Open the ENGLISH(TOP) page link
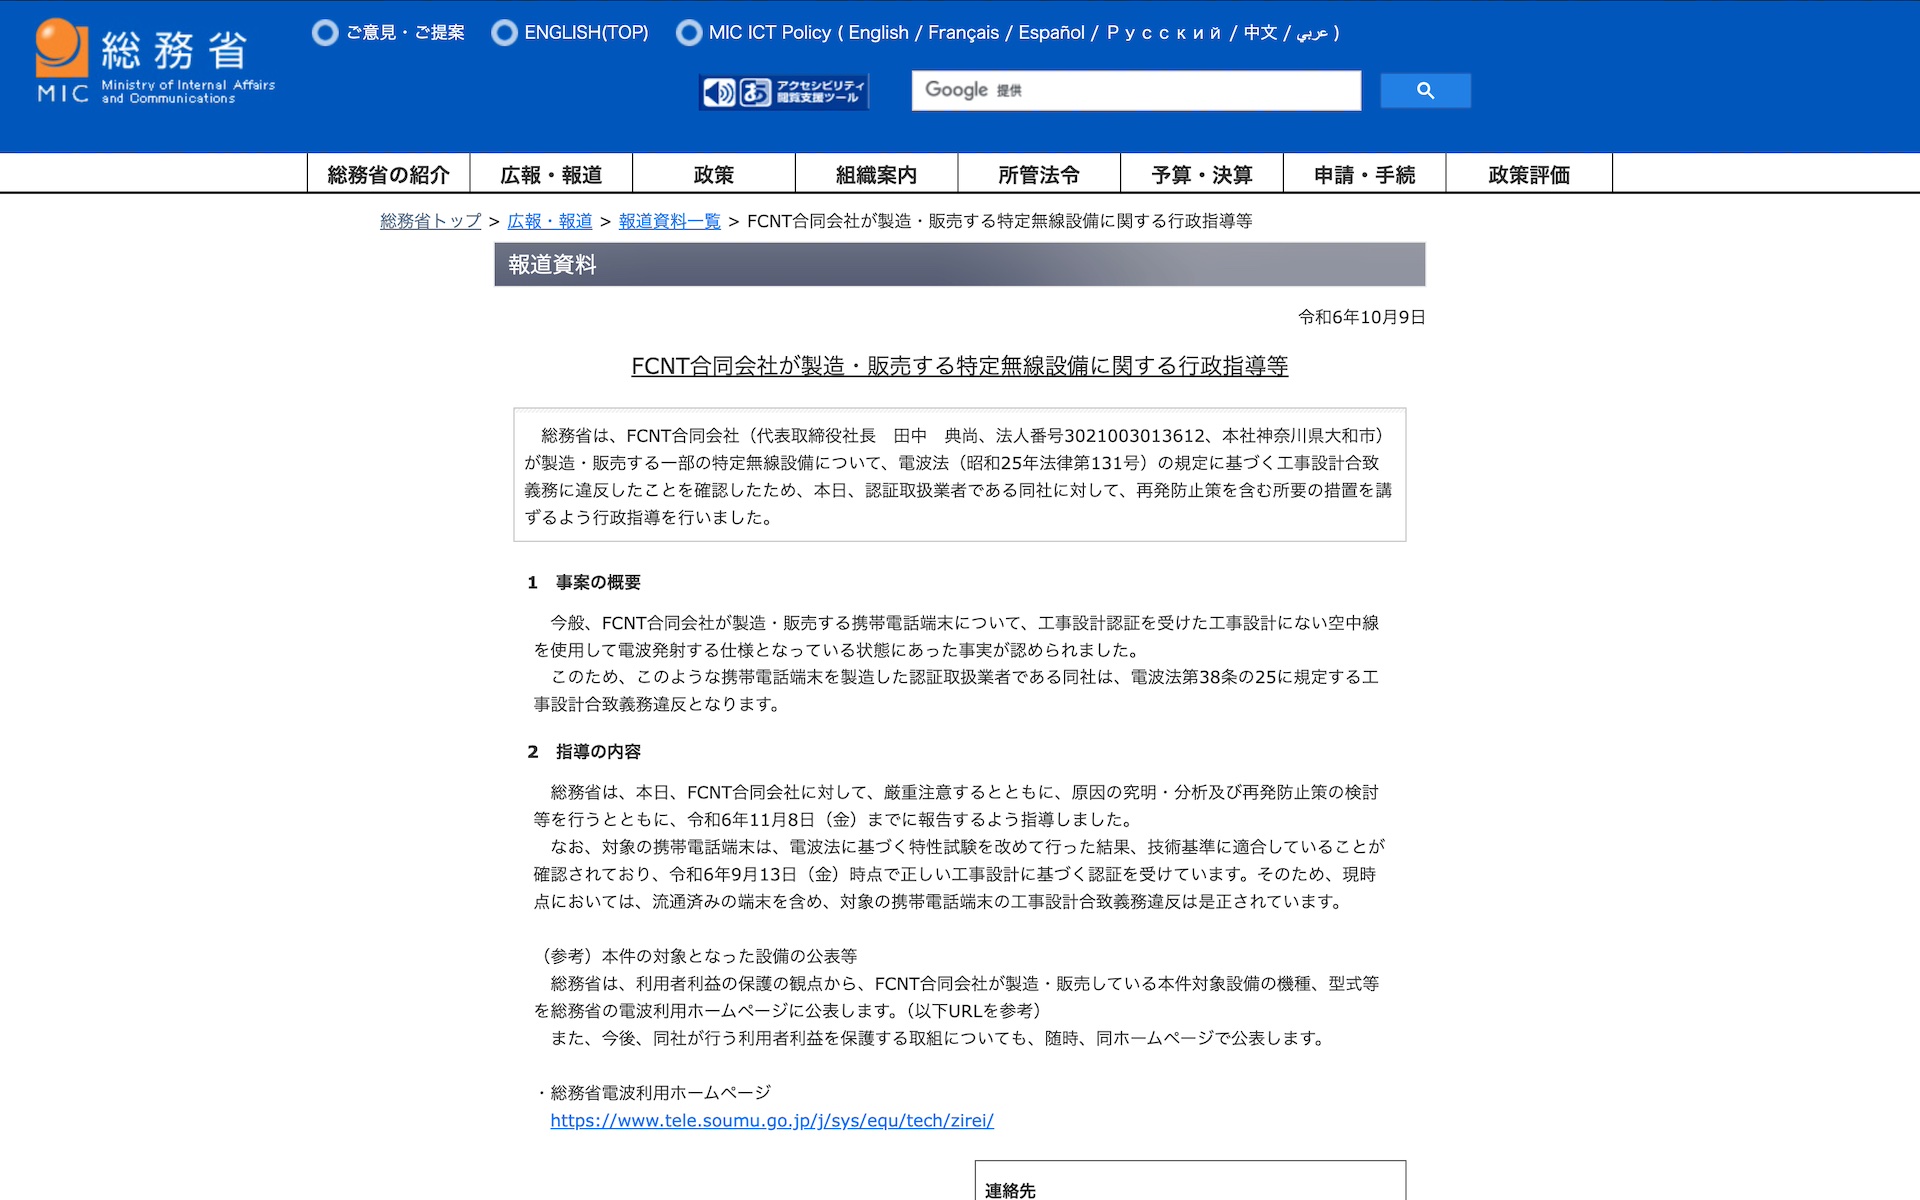This screenshot has width=1920, height=1200. 586,33
